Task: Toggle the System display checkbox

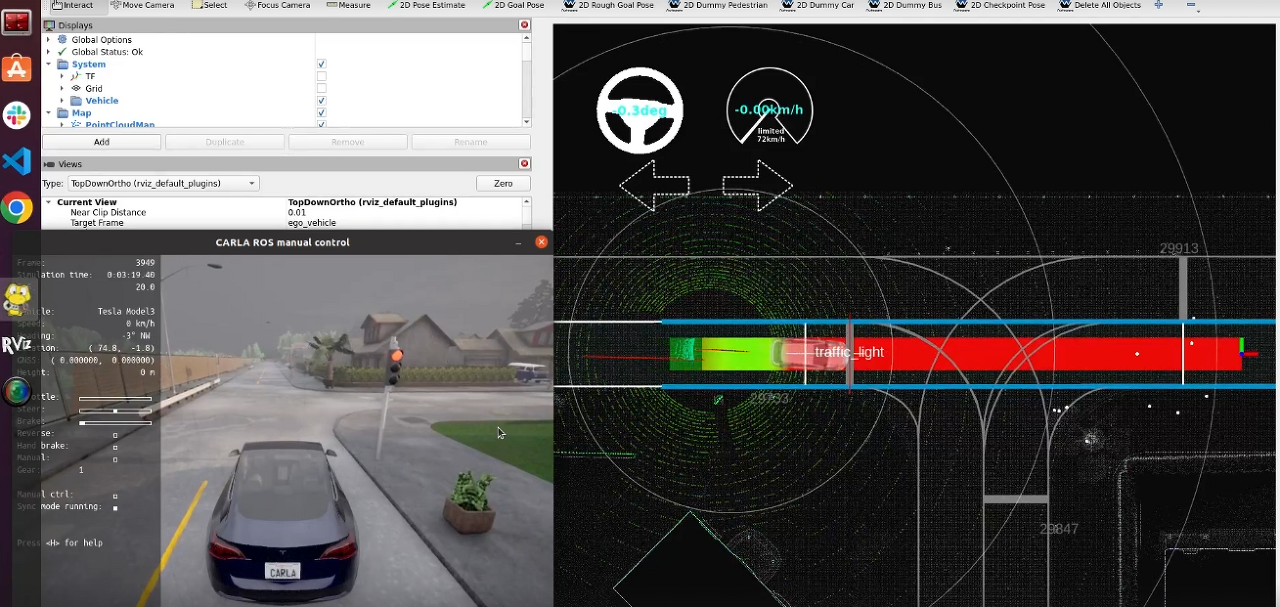Action: click(321, 64)
